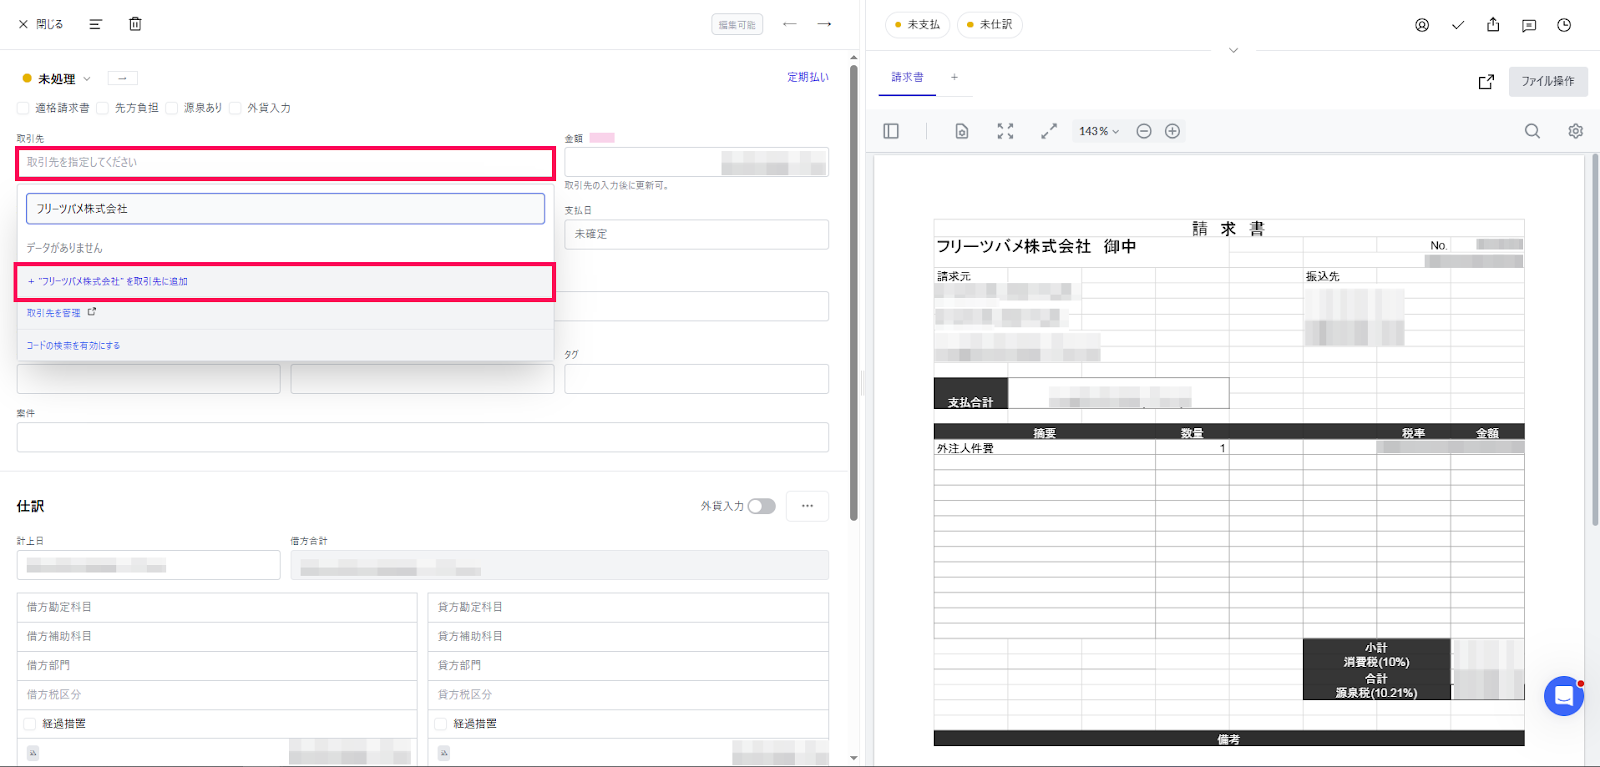Select 借方部門 field
Screen dimensions: 1600x767
point(217,665)
